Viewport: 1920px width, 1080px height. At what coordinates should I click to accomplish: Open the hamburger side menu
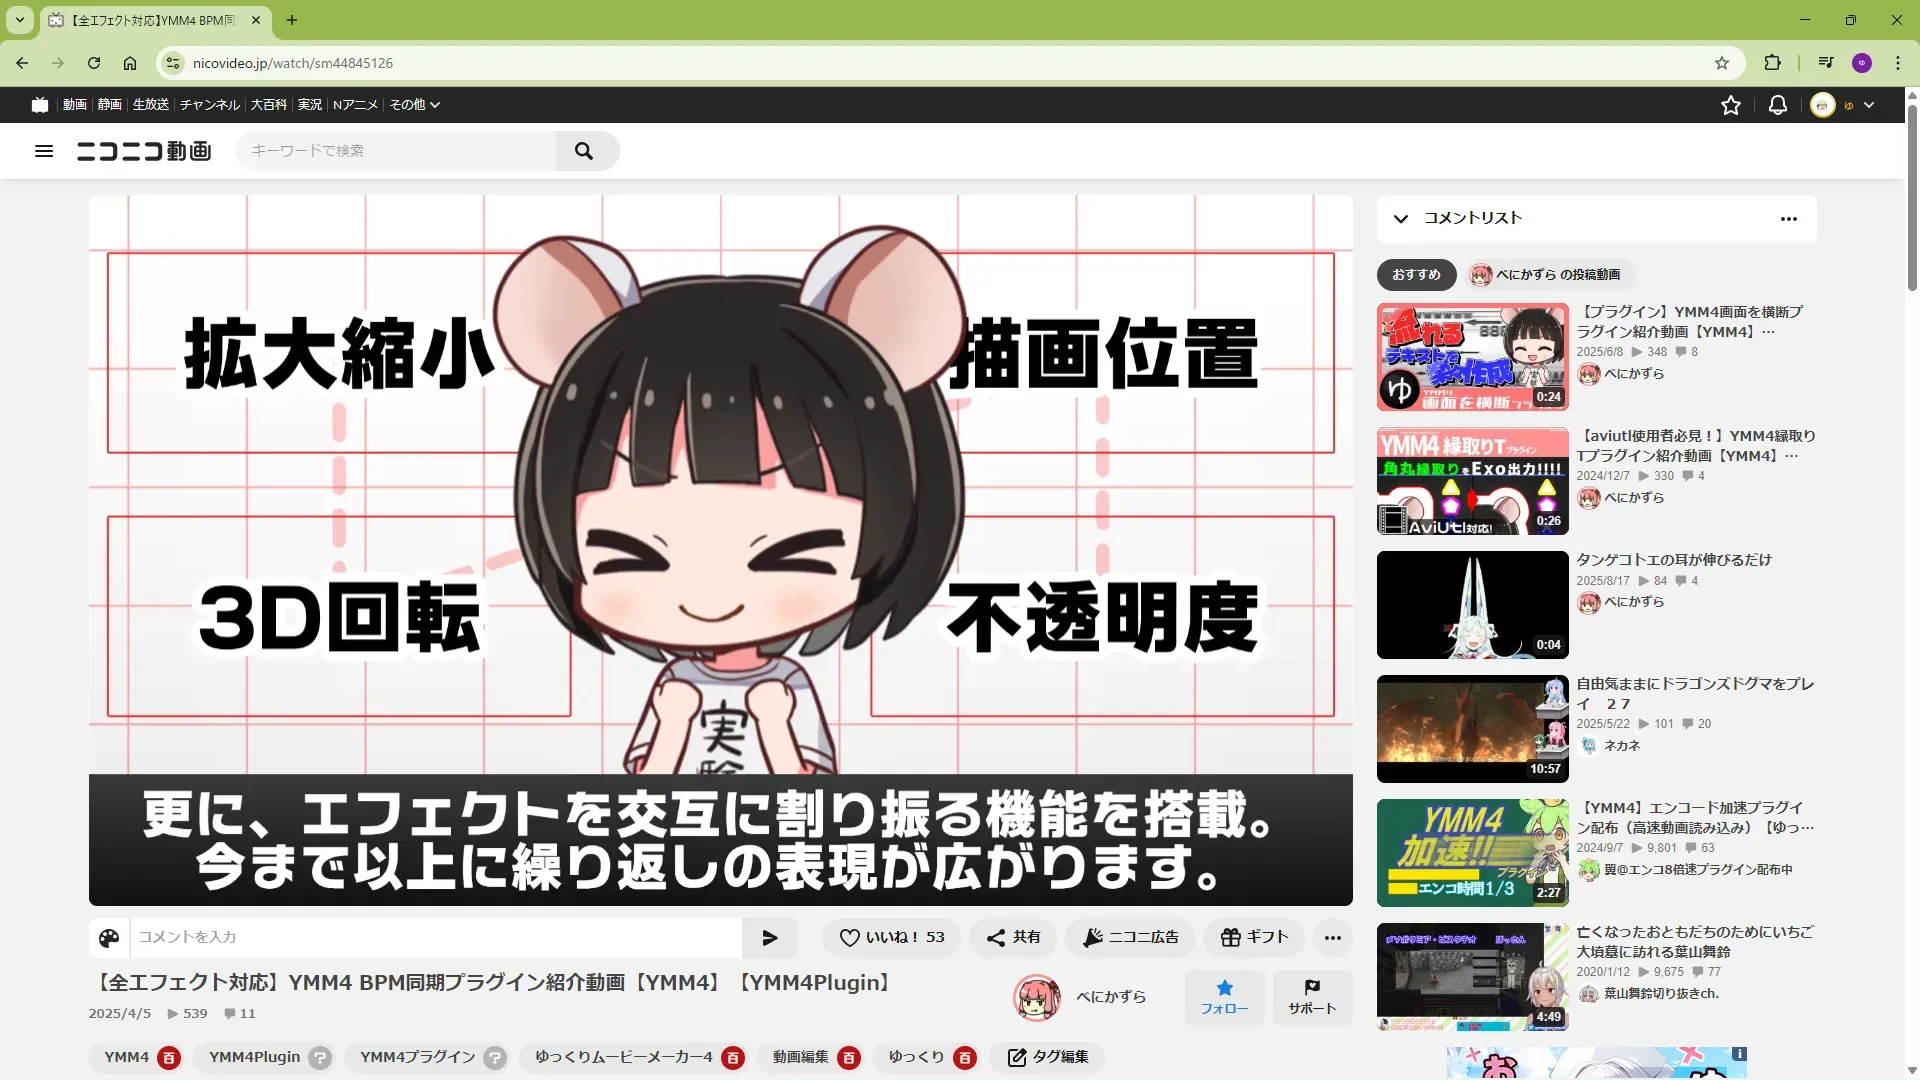[x=44, y=151]
